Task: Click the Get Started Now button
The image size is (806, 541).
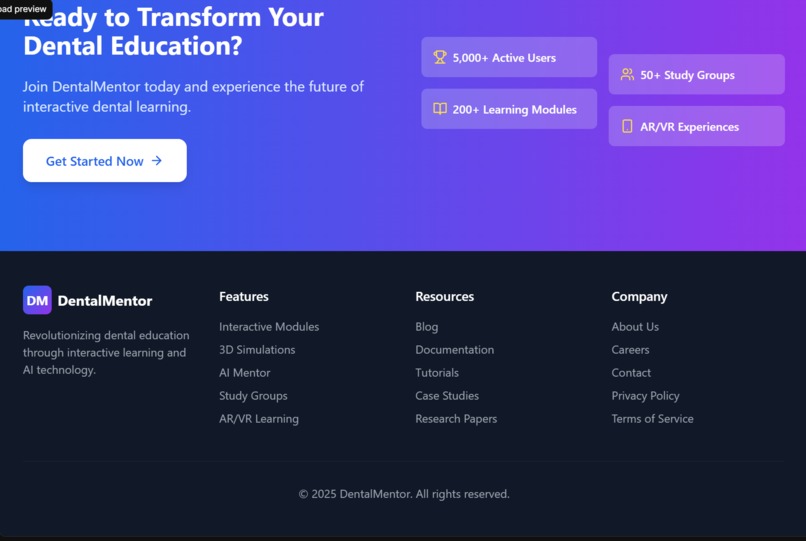Action: coord(105,160)
